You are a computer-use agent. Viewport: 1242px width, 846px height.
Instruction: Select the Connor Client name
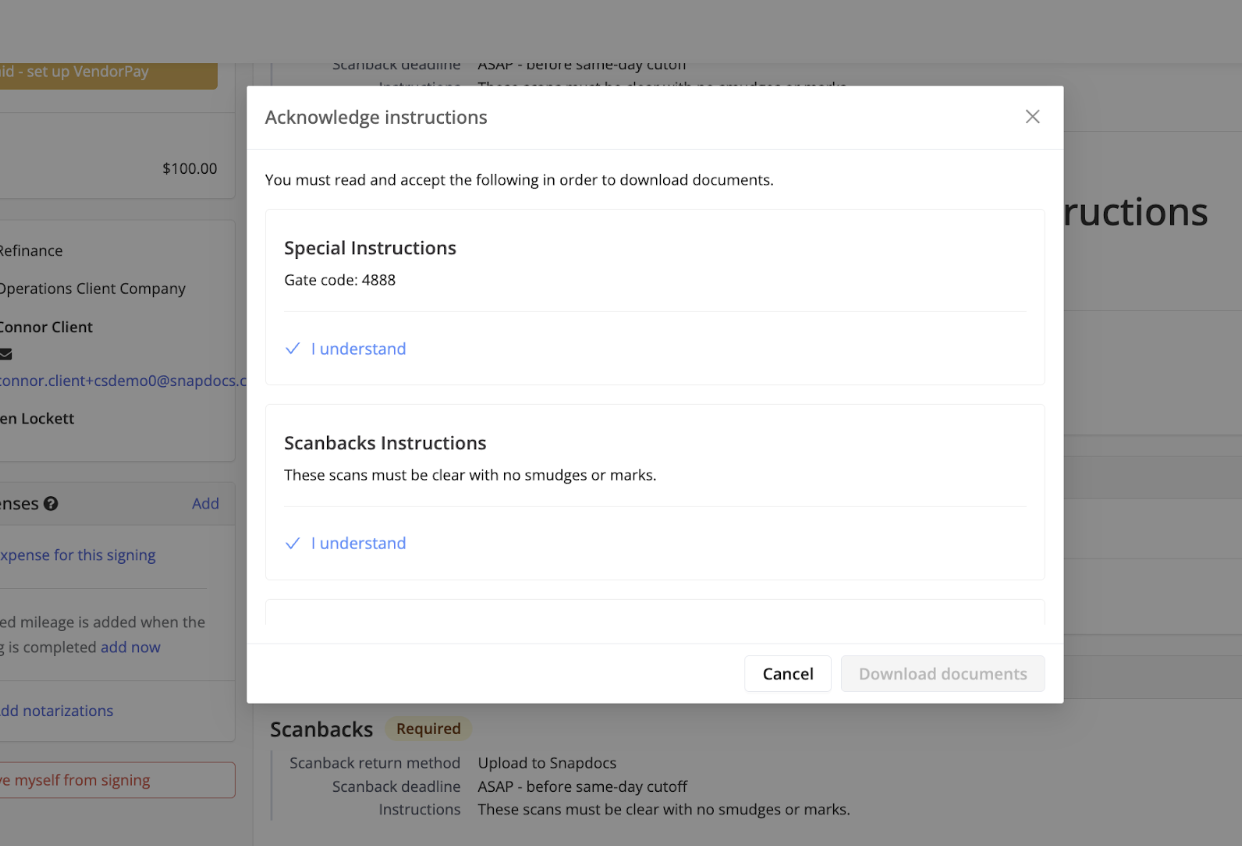tap(46, 326)
